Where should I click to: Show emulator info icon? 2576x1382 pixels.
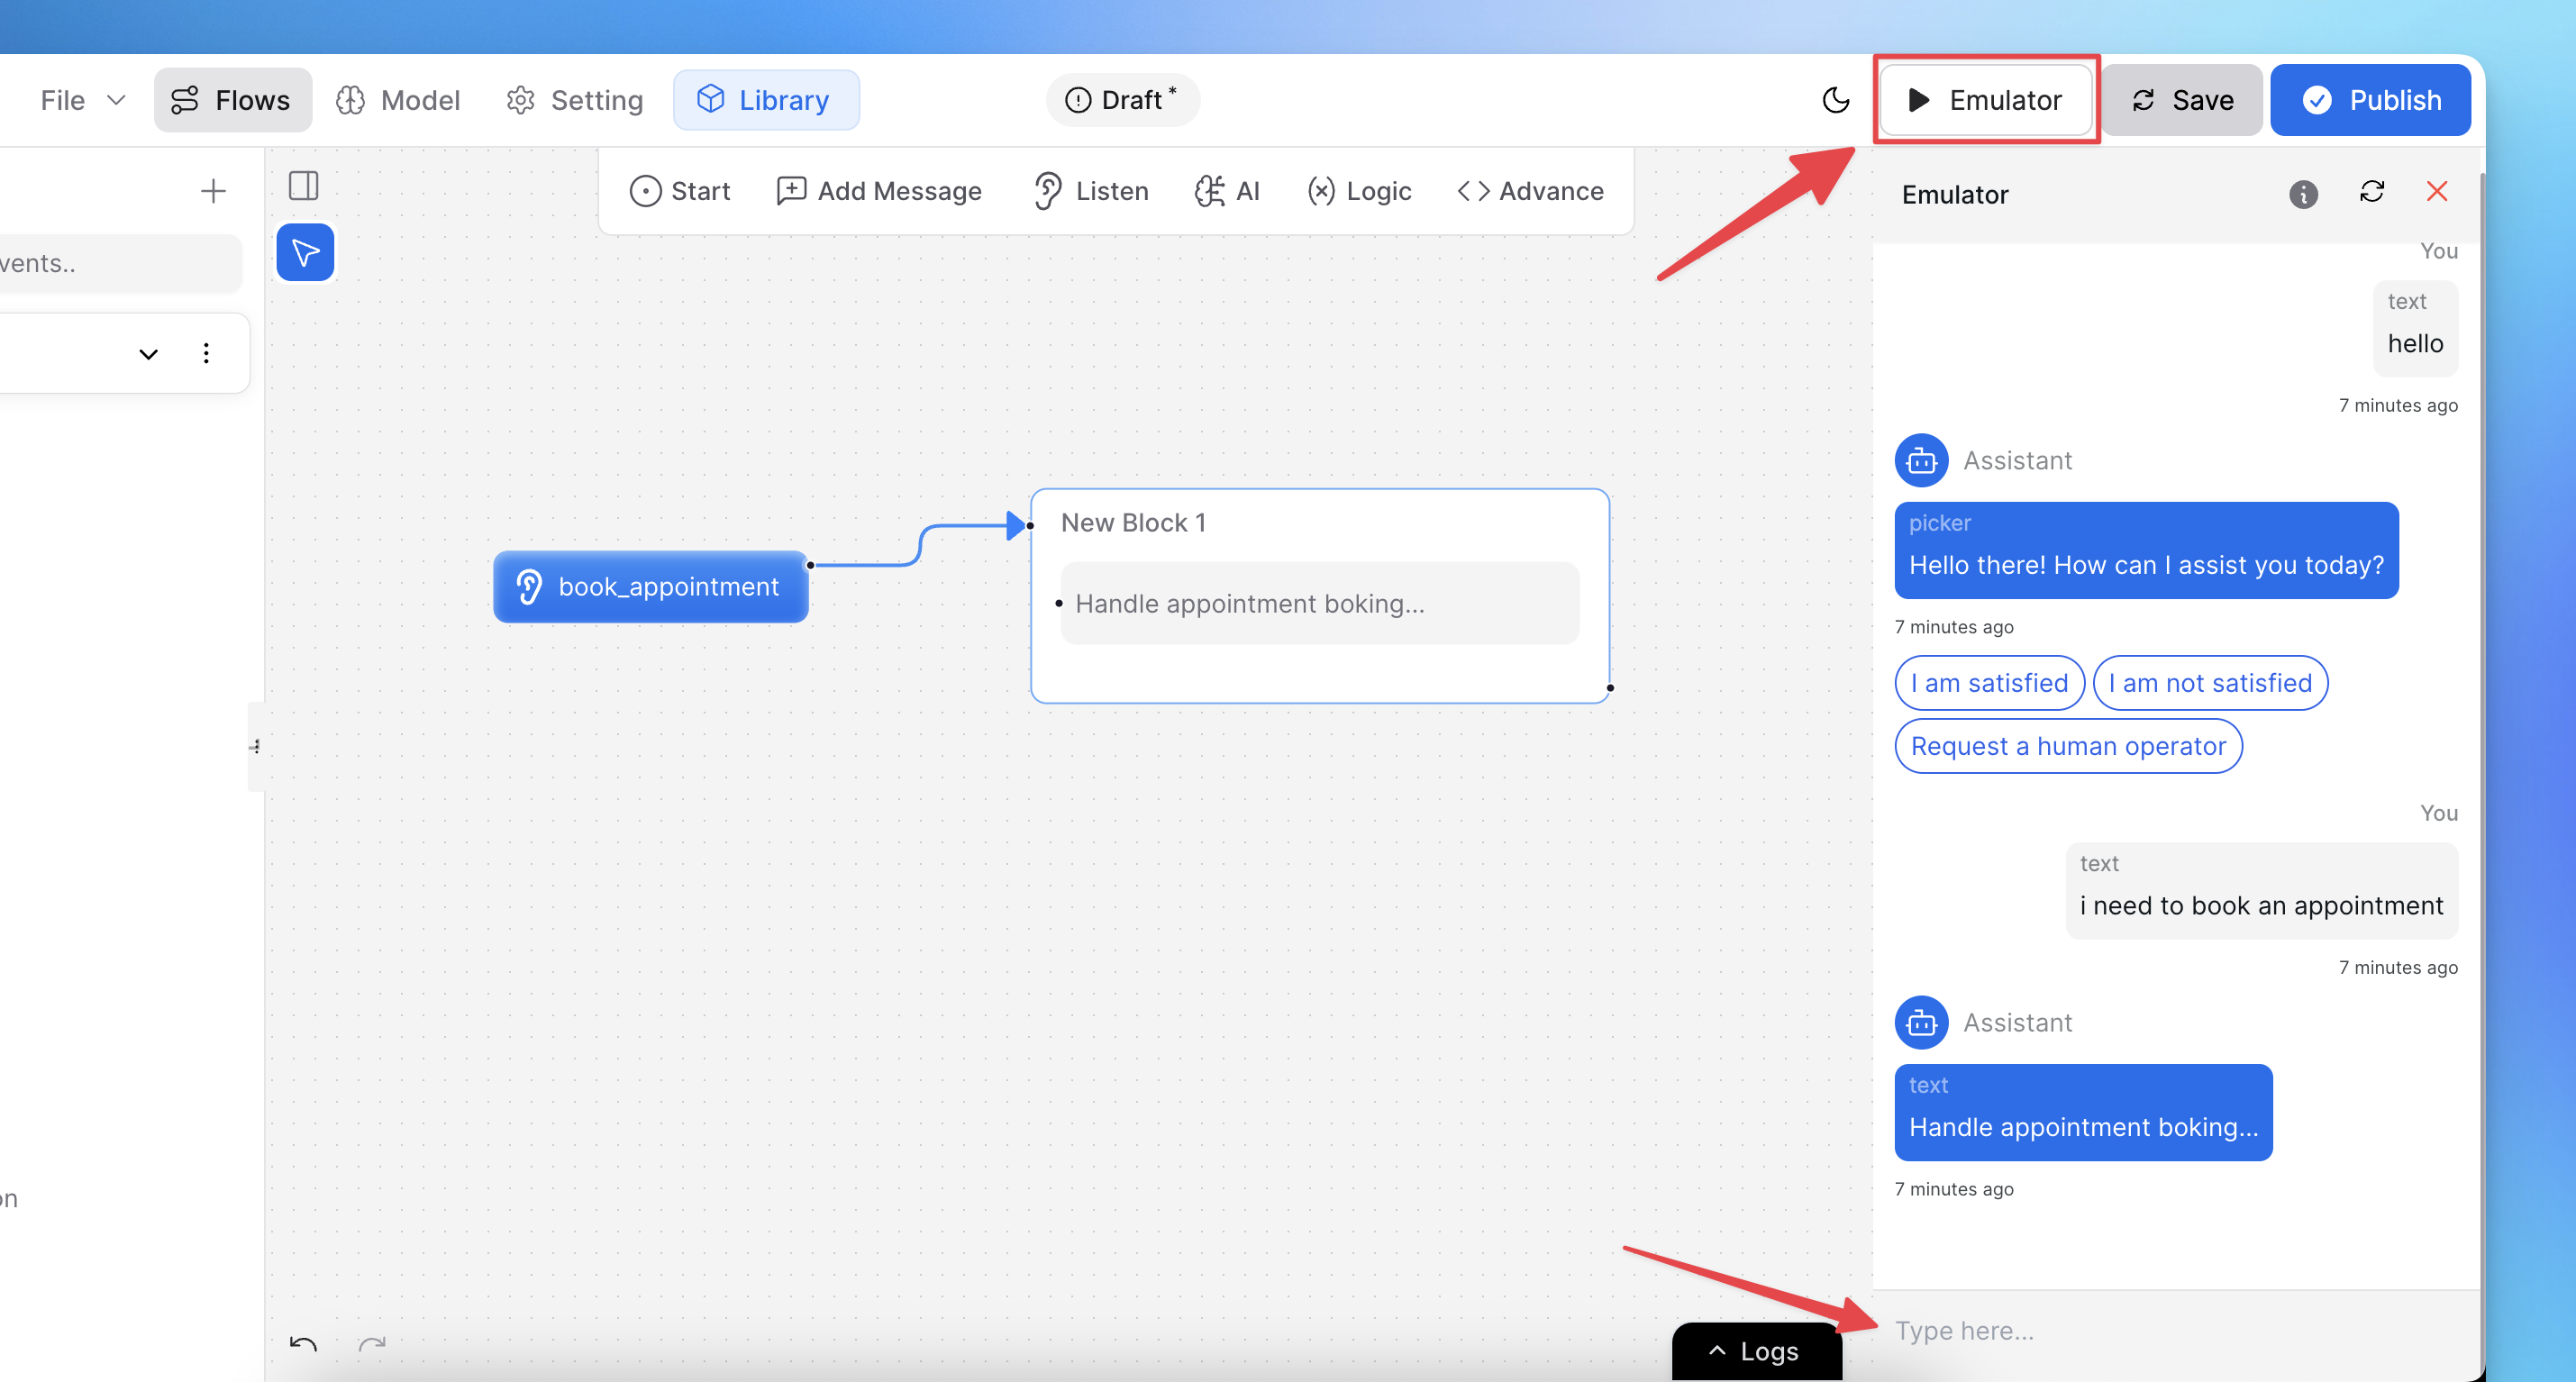[x=2304, y=194]
